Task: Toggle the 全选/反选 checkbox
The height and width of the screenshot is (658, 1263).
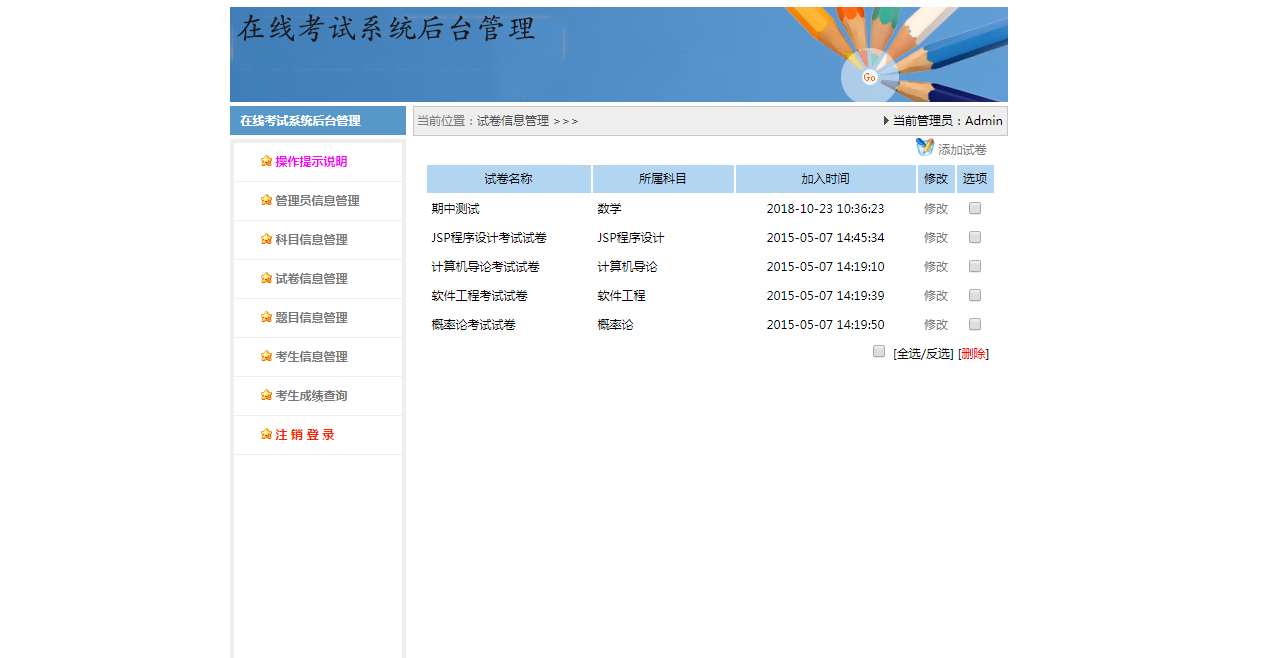Action: (x=879, y=351)
